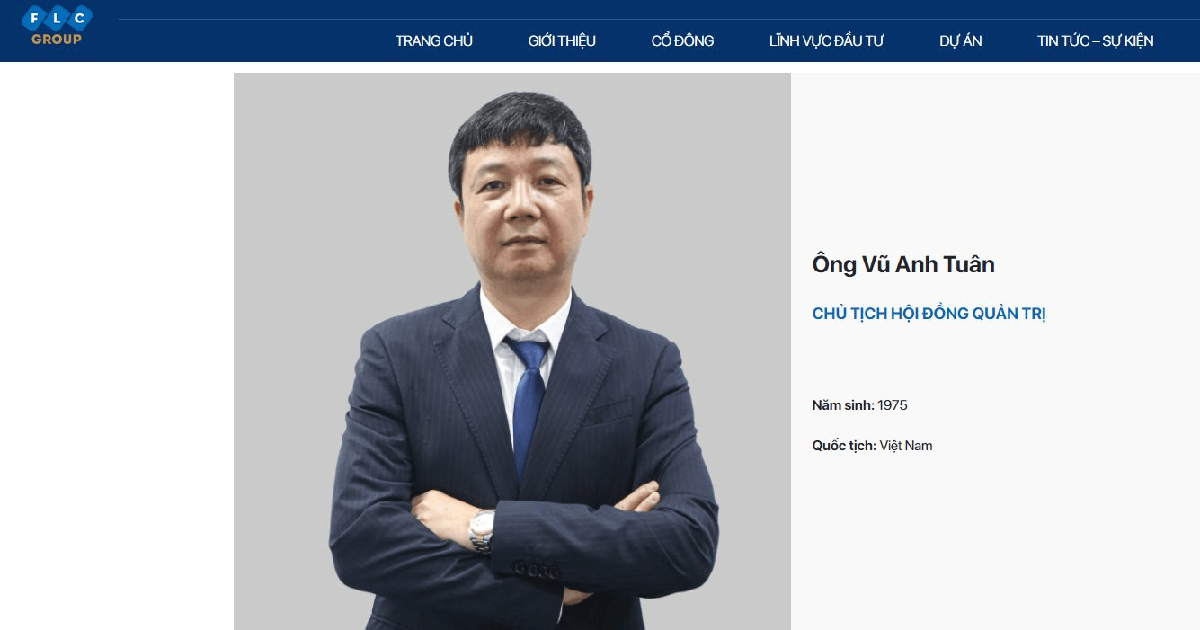Open TIN TỨC – SỰ KIỆN menu
The image size is (1200, 630).
(1095, 41)
